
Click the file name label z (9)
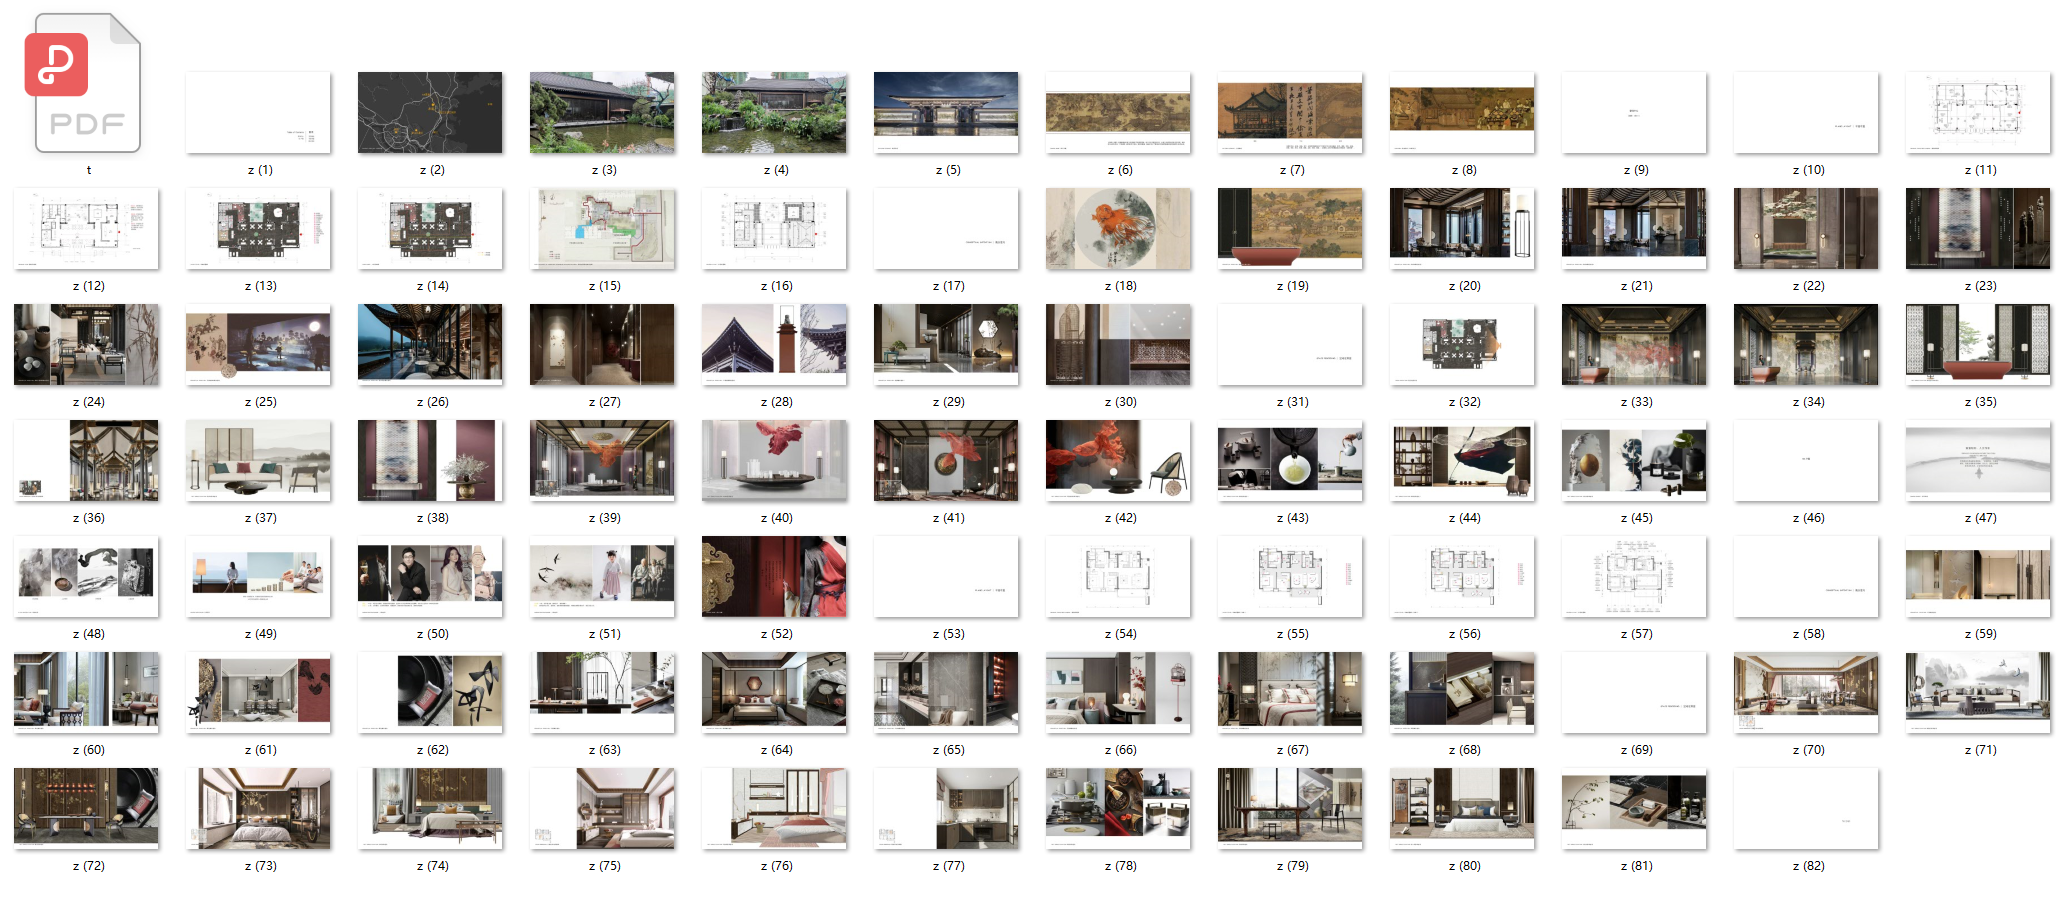pos(1636,170)
